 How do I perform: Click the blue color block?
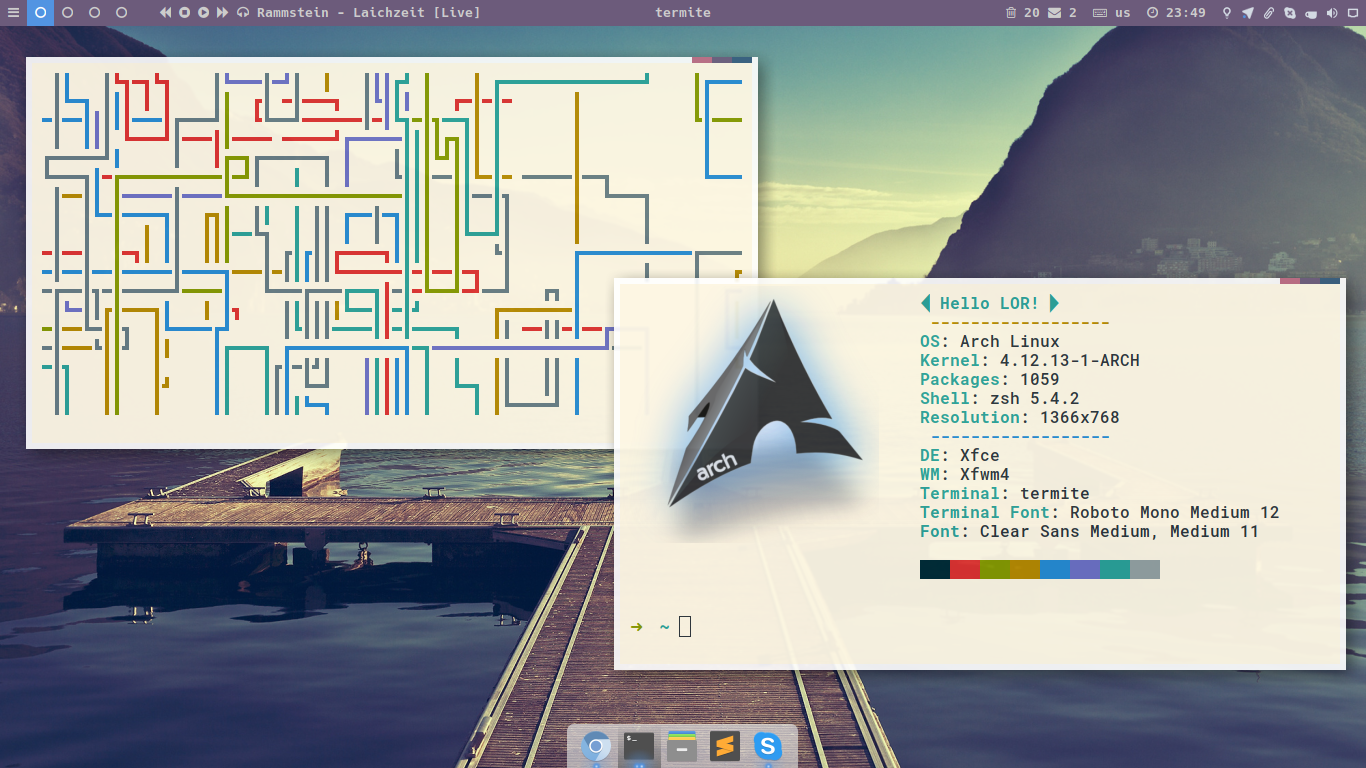(1055, 569)
